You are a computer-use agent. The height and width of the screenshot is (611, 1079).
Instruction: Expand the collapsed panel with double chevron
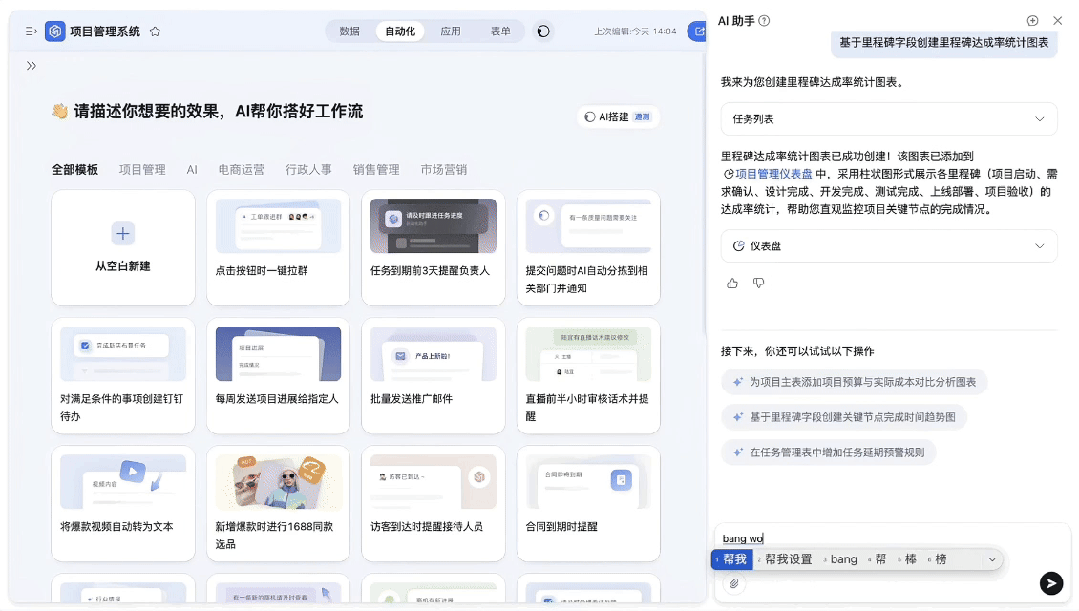[x=31, y=66]
